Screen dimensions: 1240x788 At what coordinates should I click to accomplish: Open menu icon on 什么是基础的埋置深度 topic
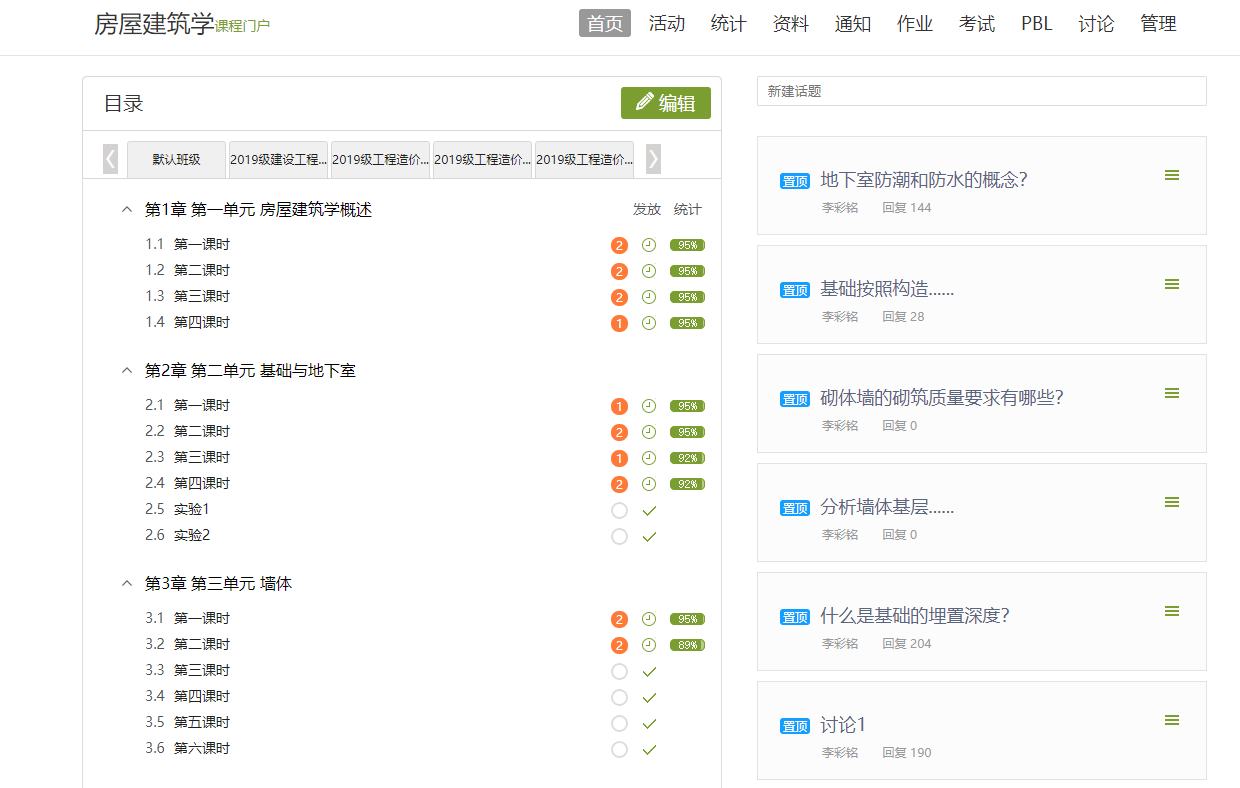1172,611
